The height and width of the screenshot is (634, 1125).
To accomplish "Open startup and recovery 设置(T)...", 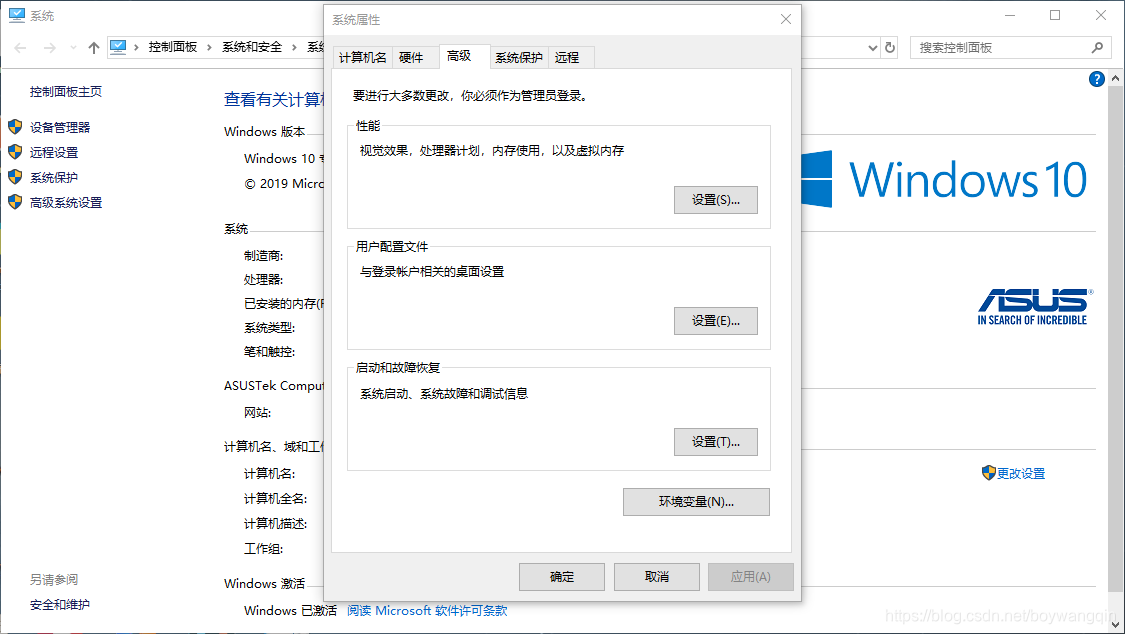I will click(x=715, y=443).
